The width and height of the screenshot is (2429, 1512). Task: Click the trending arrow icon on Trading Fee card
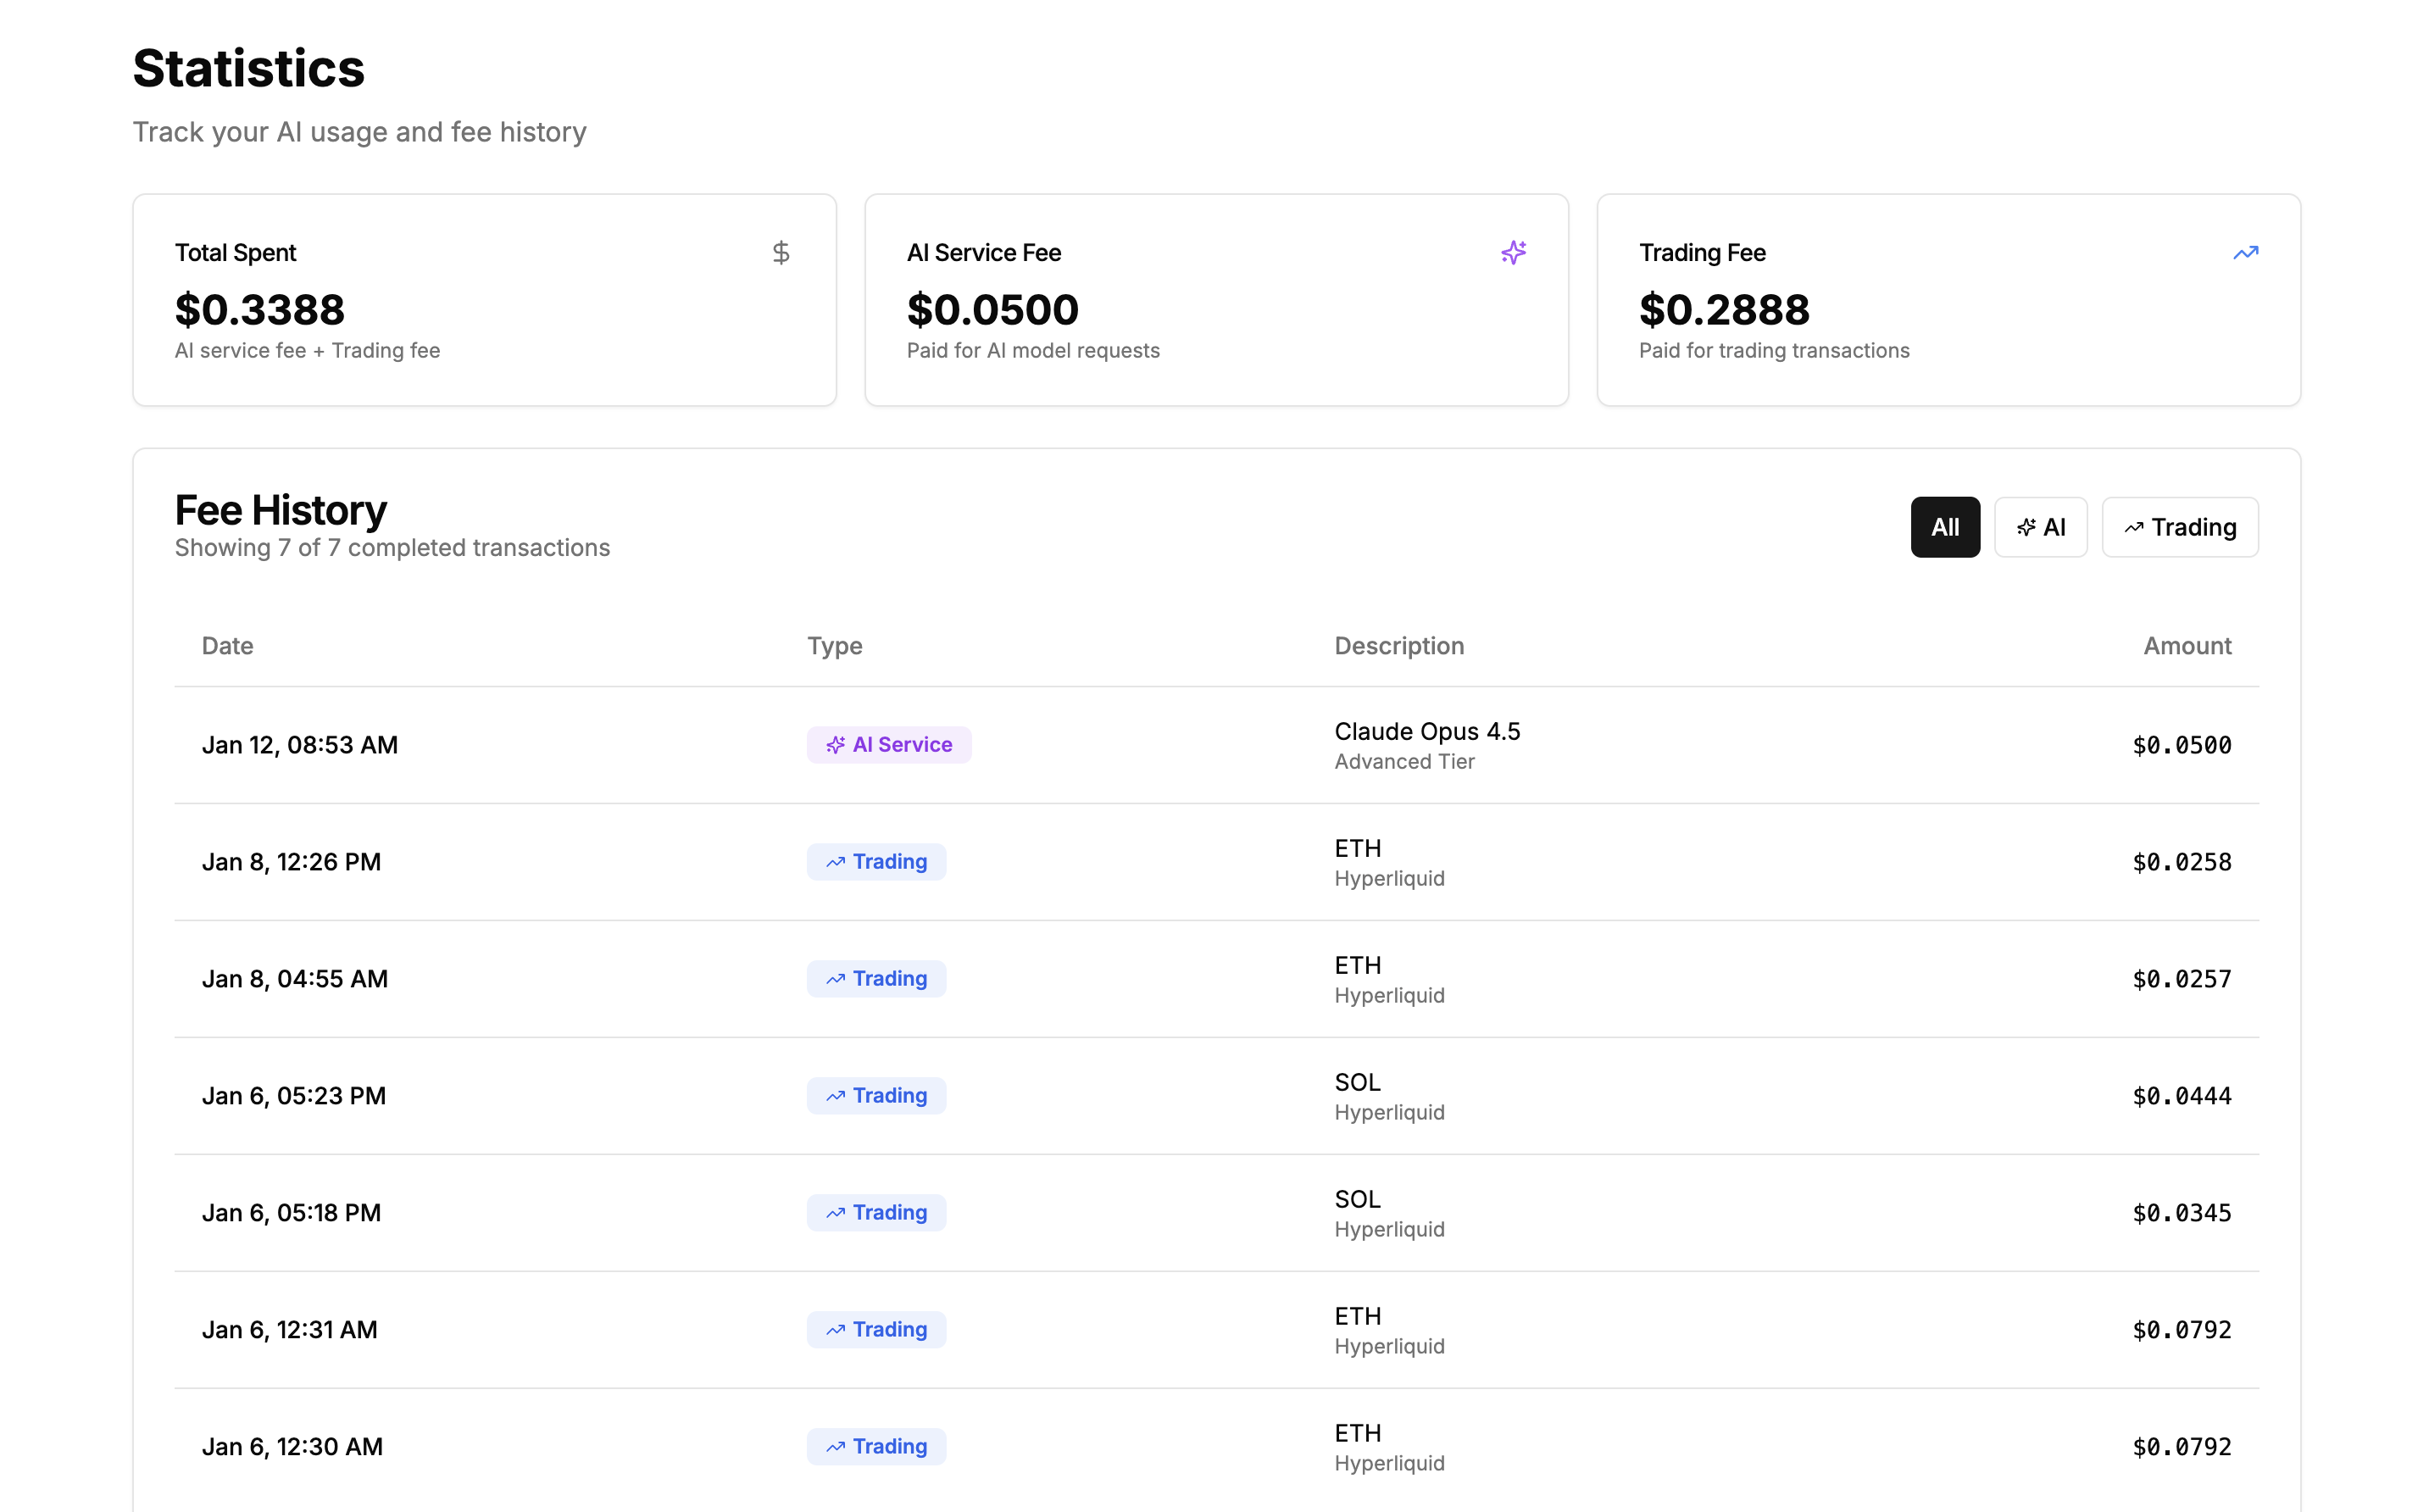pos(2246,252)
